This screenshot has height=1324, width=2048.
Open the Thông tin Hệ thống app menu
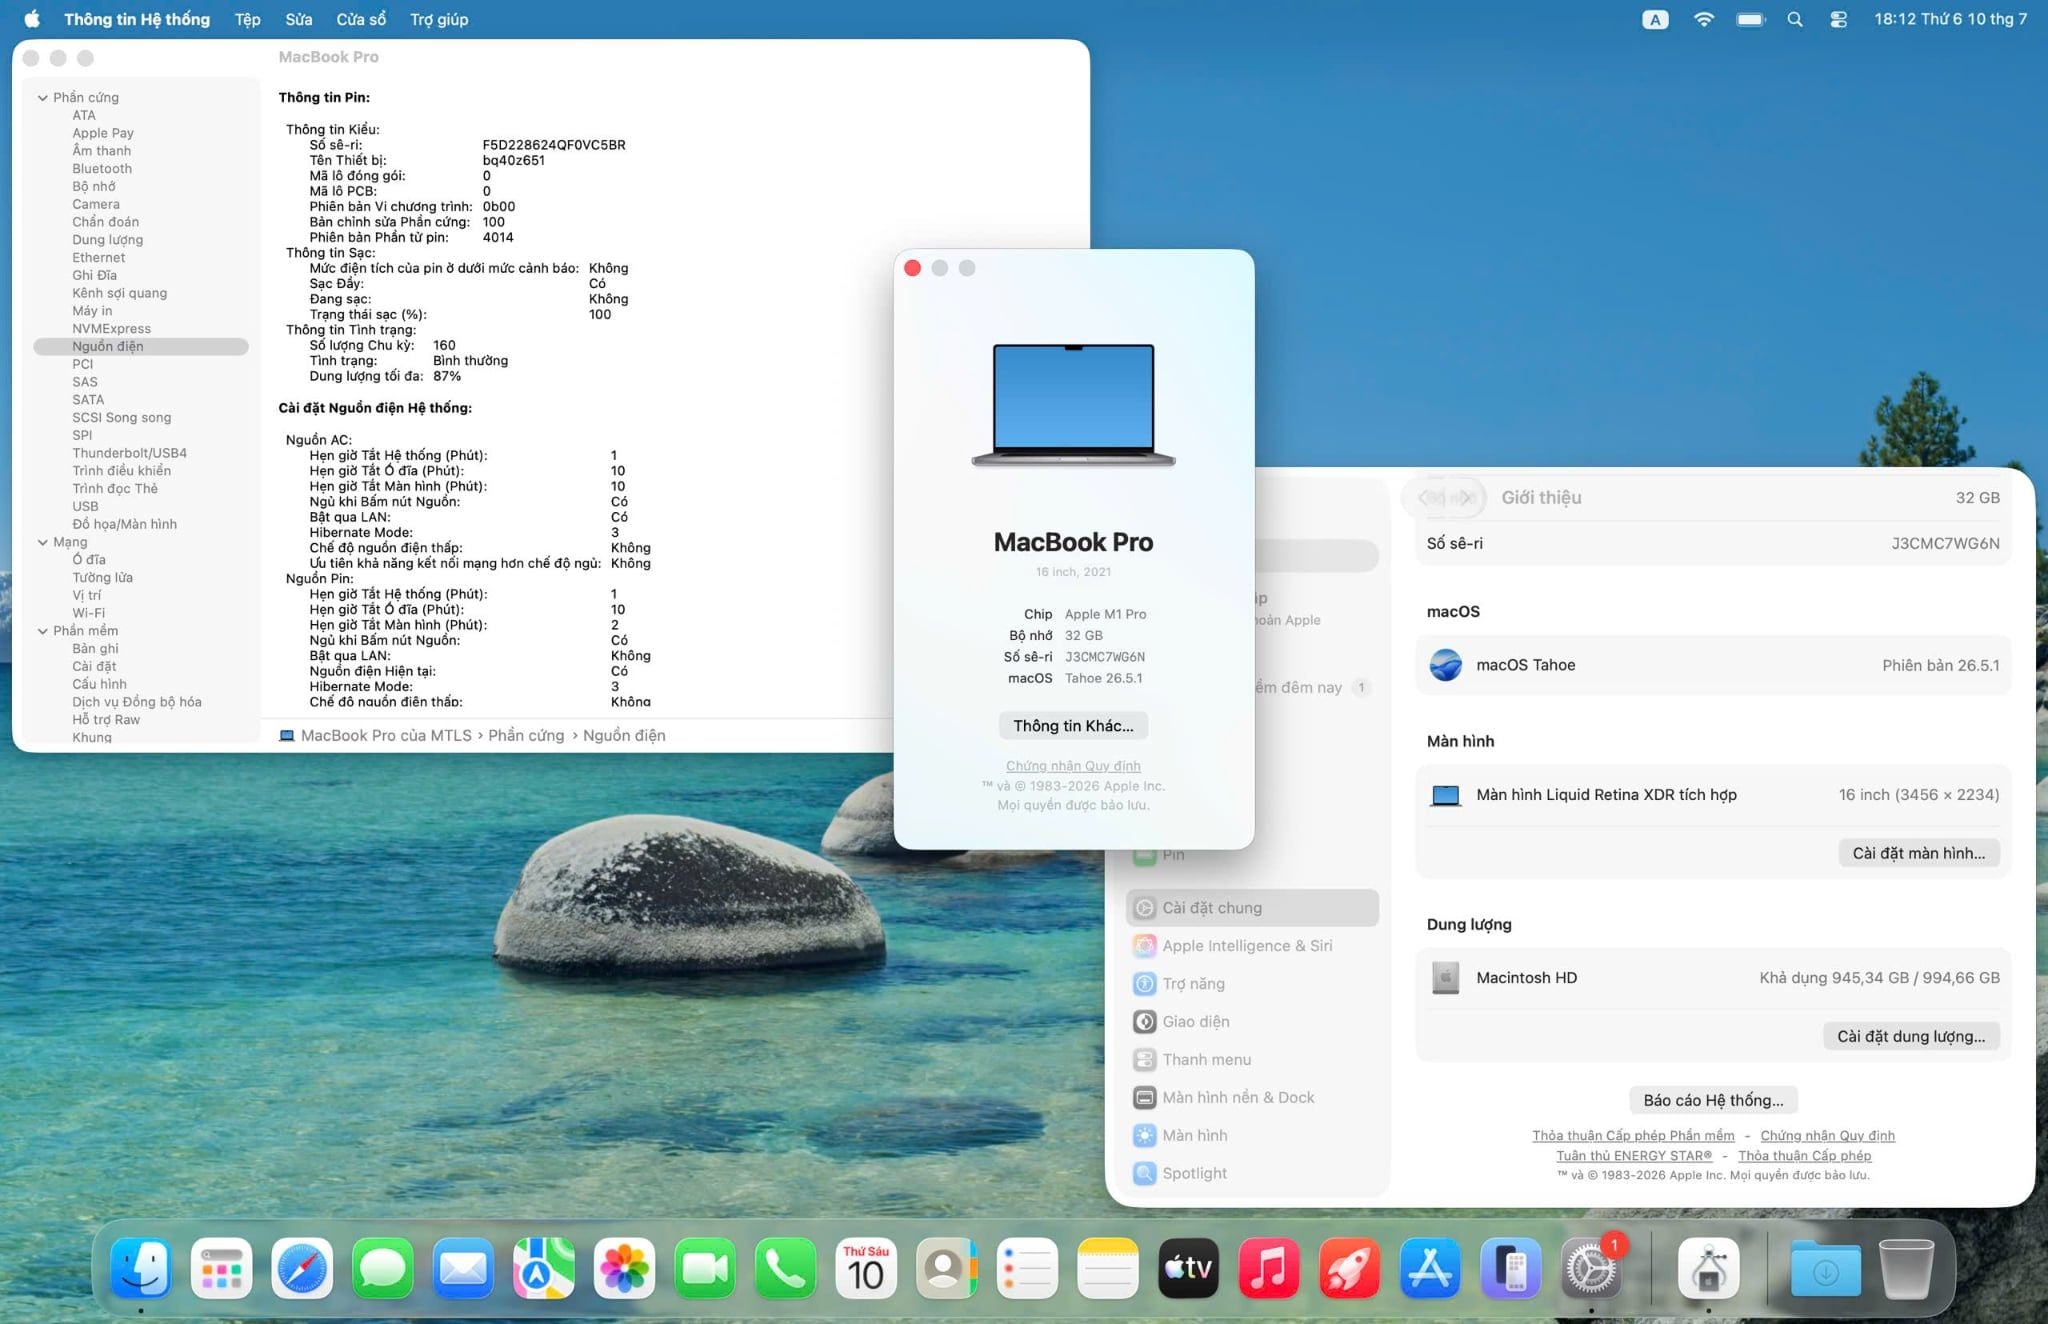click(x=137, y=19)
